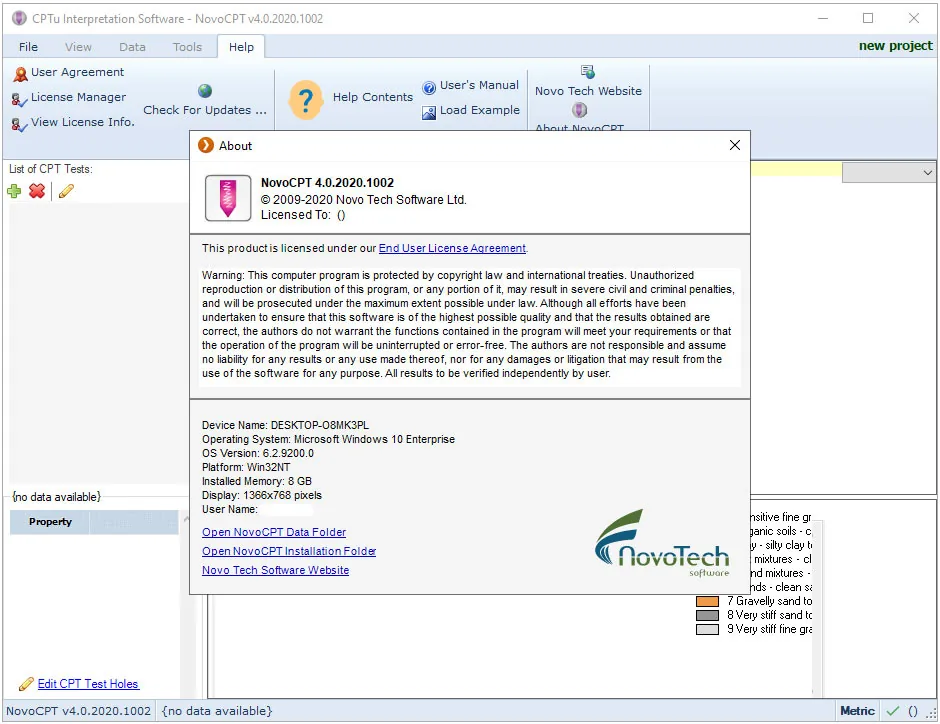Click Open NovoCPT Data Folder link
The image size is (940, 724).
pyautogui.click(x=274, y=532)
